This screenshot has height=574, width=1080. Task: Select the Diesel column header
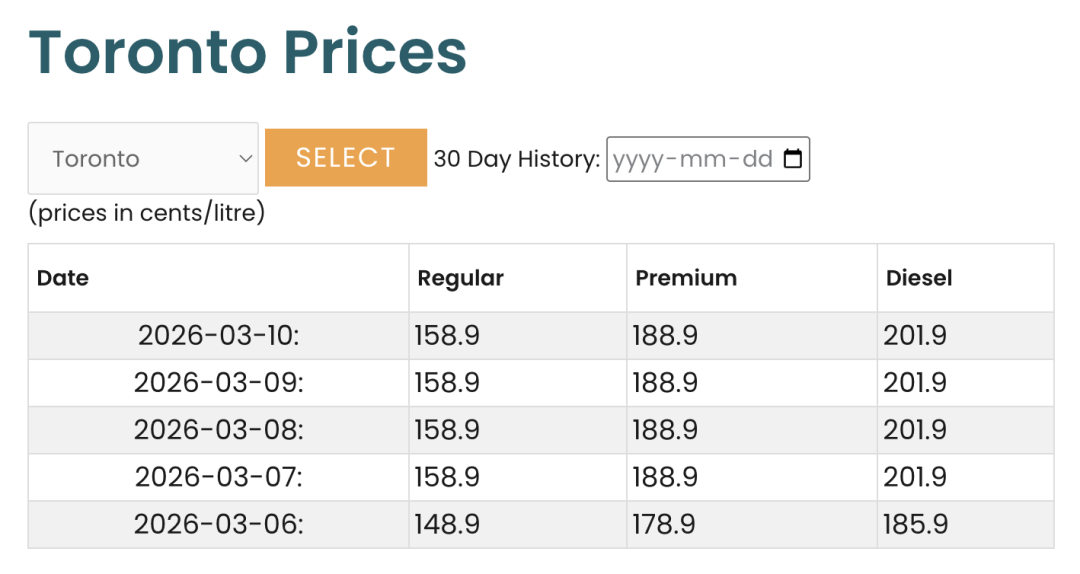pos(919,278)
